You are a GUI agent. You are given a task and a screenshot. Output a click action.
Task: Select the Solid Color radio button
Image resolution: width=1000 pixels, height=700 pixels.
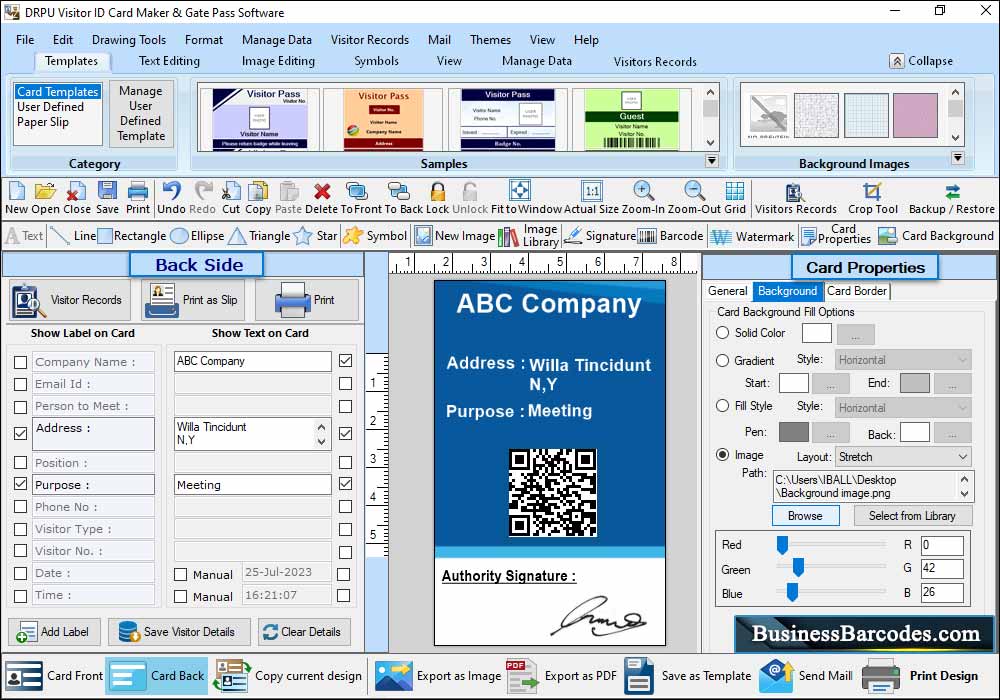pos(722,333)
